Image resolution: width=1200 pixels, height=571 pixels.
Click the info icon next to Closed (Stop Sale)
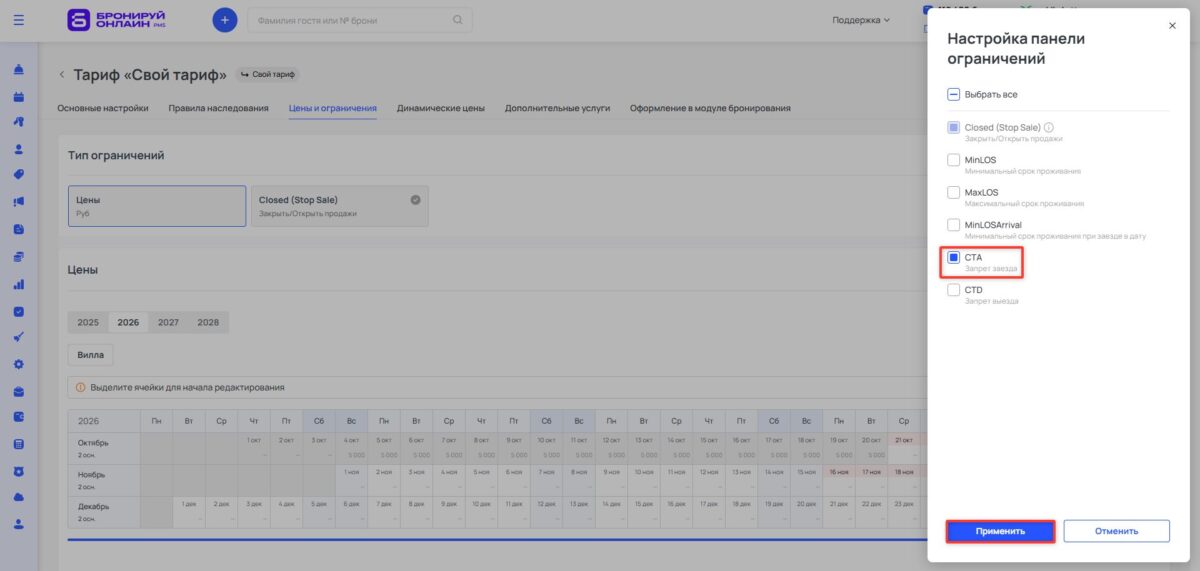pyautogui.click(x=1049, y=127)
